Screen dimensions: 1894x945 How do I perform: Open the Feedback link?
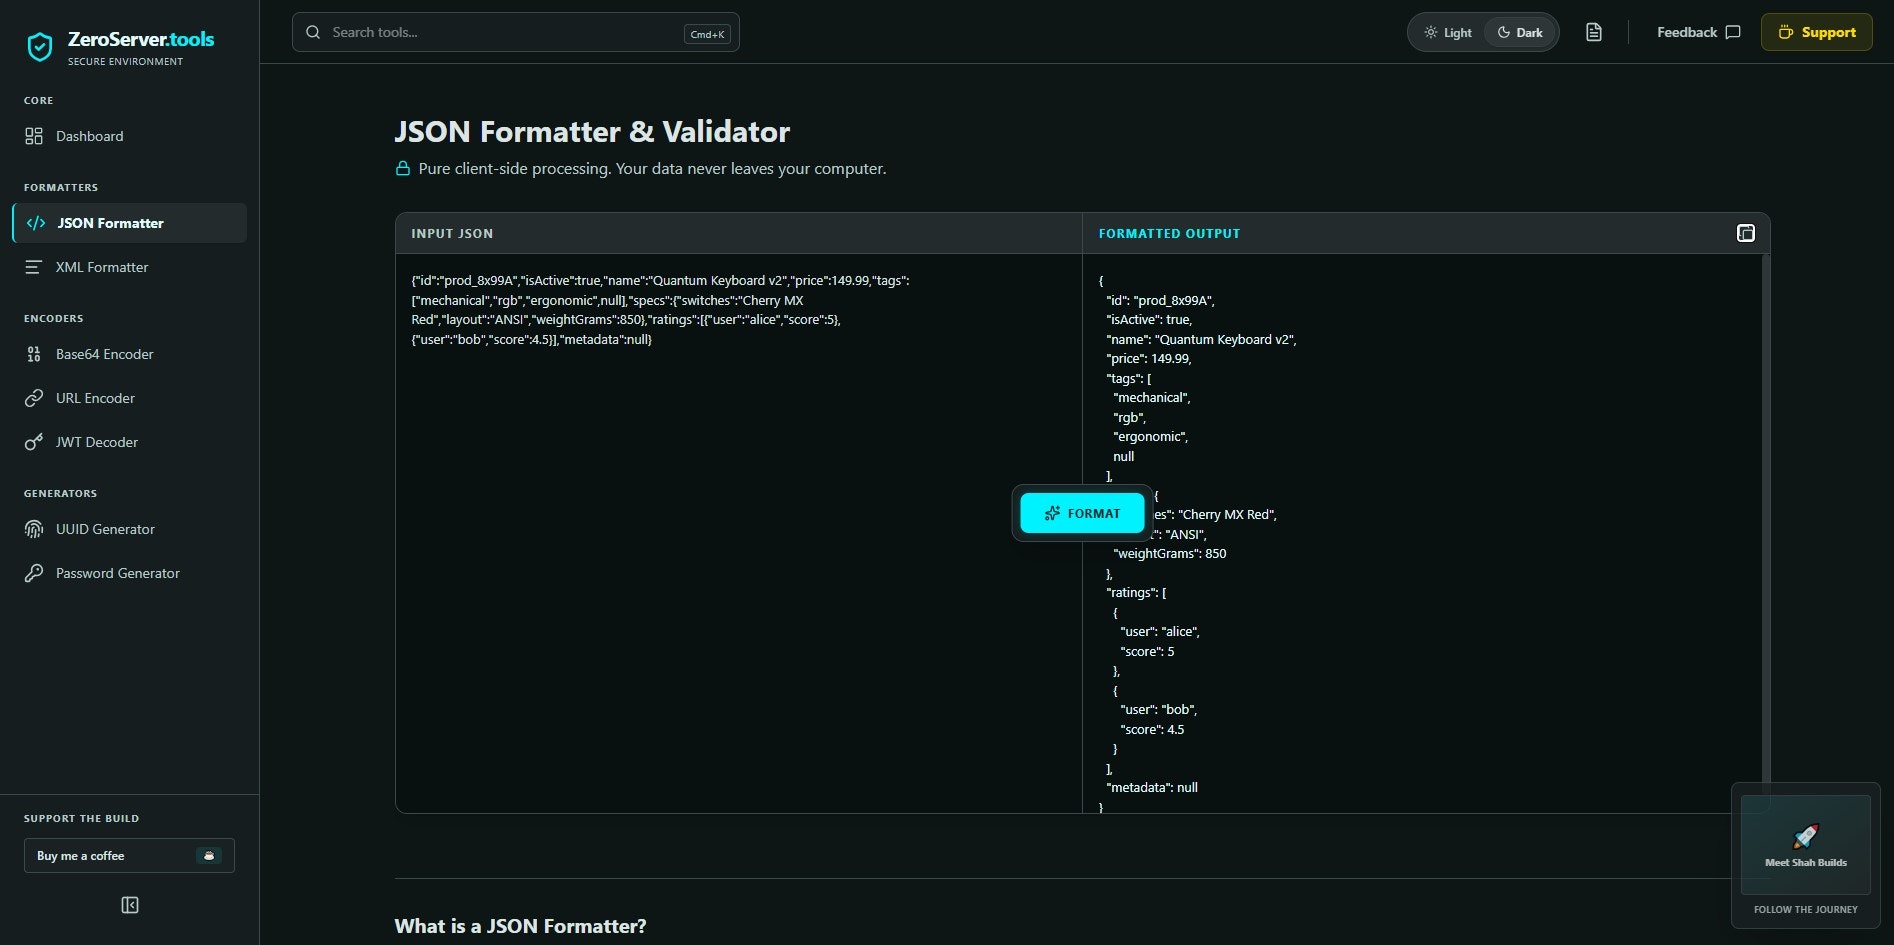click(x=1698, y=32)
